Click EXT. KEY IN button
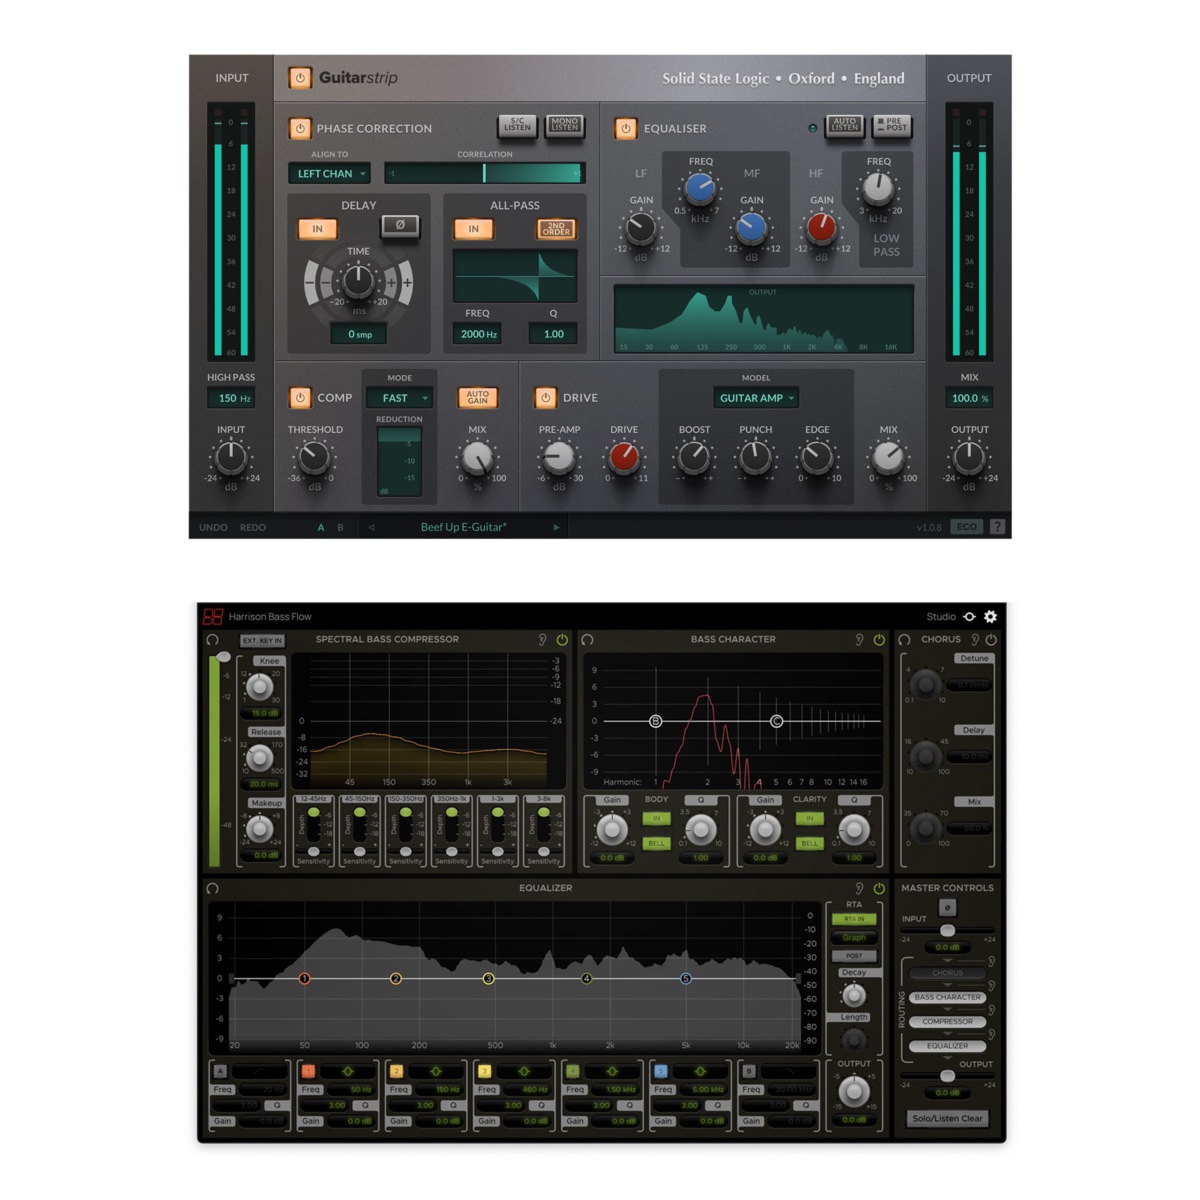This screenshot has height=1200, width=1200. tap(262, 640)
